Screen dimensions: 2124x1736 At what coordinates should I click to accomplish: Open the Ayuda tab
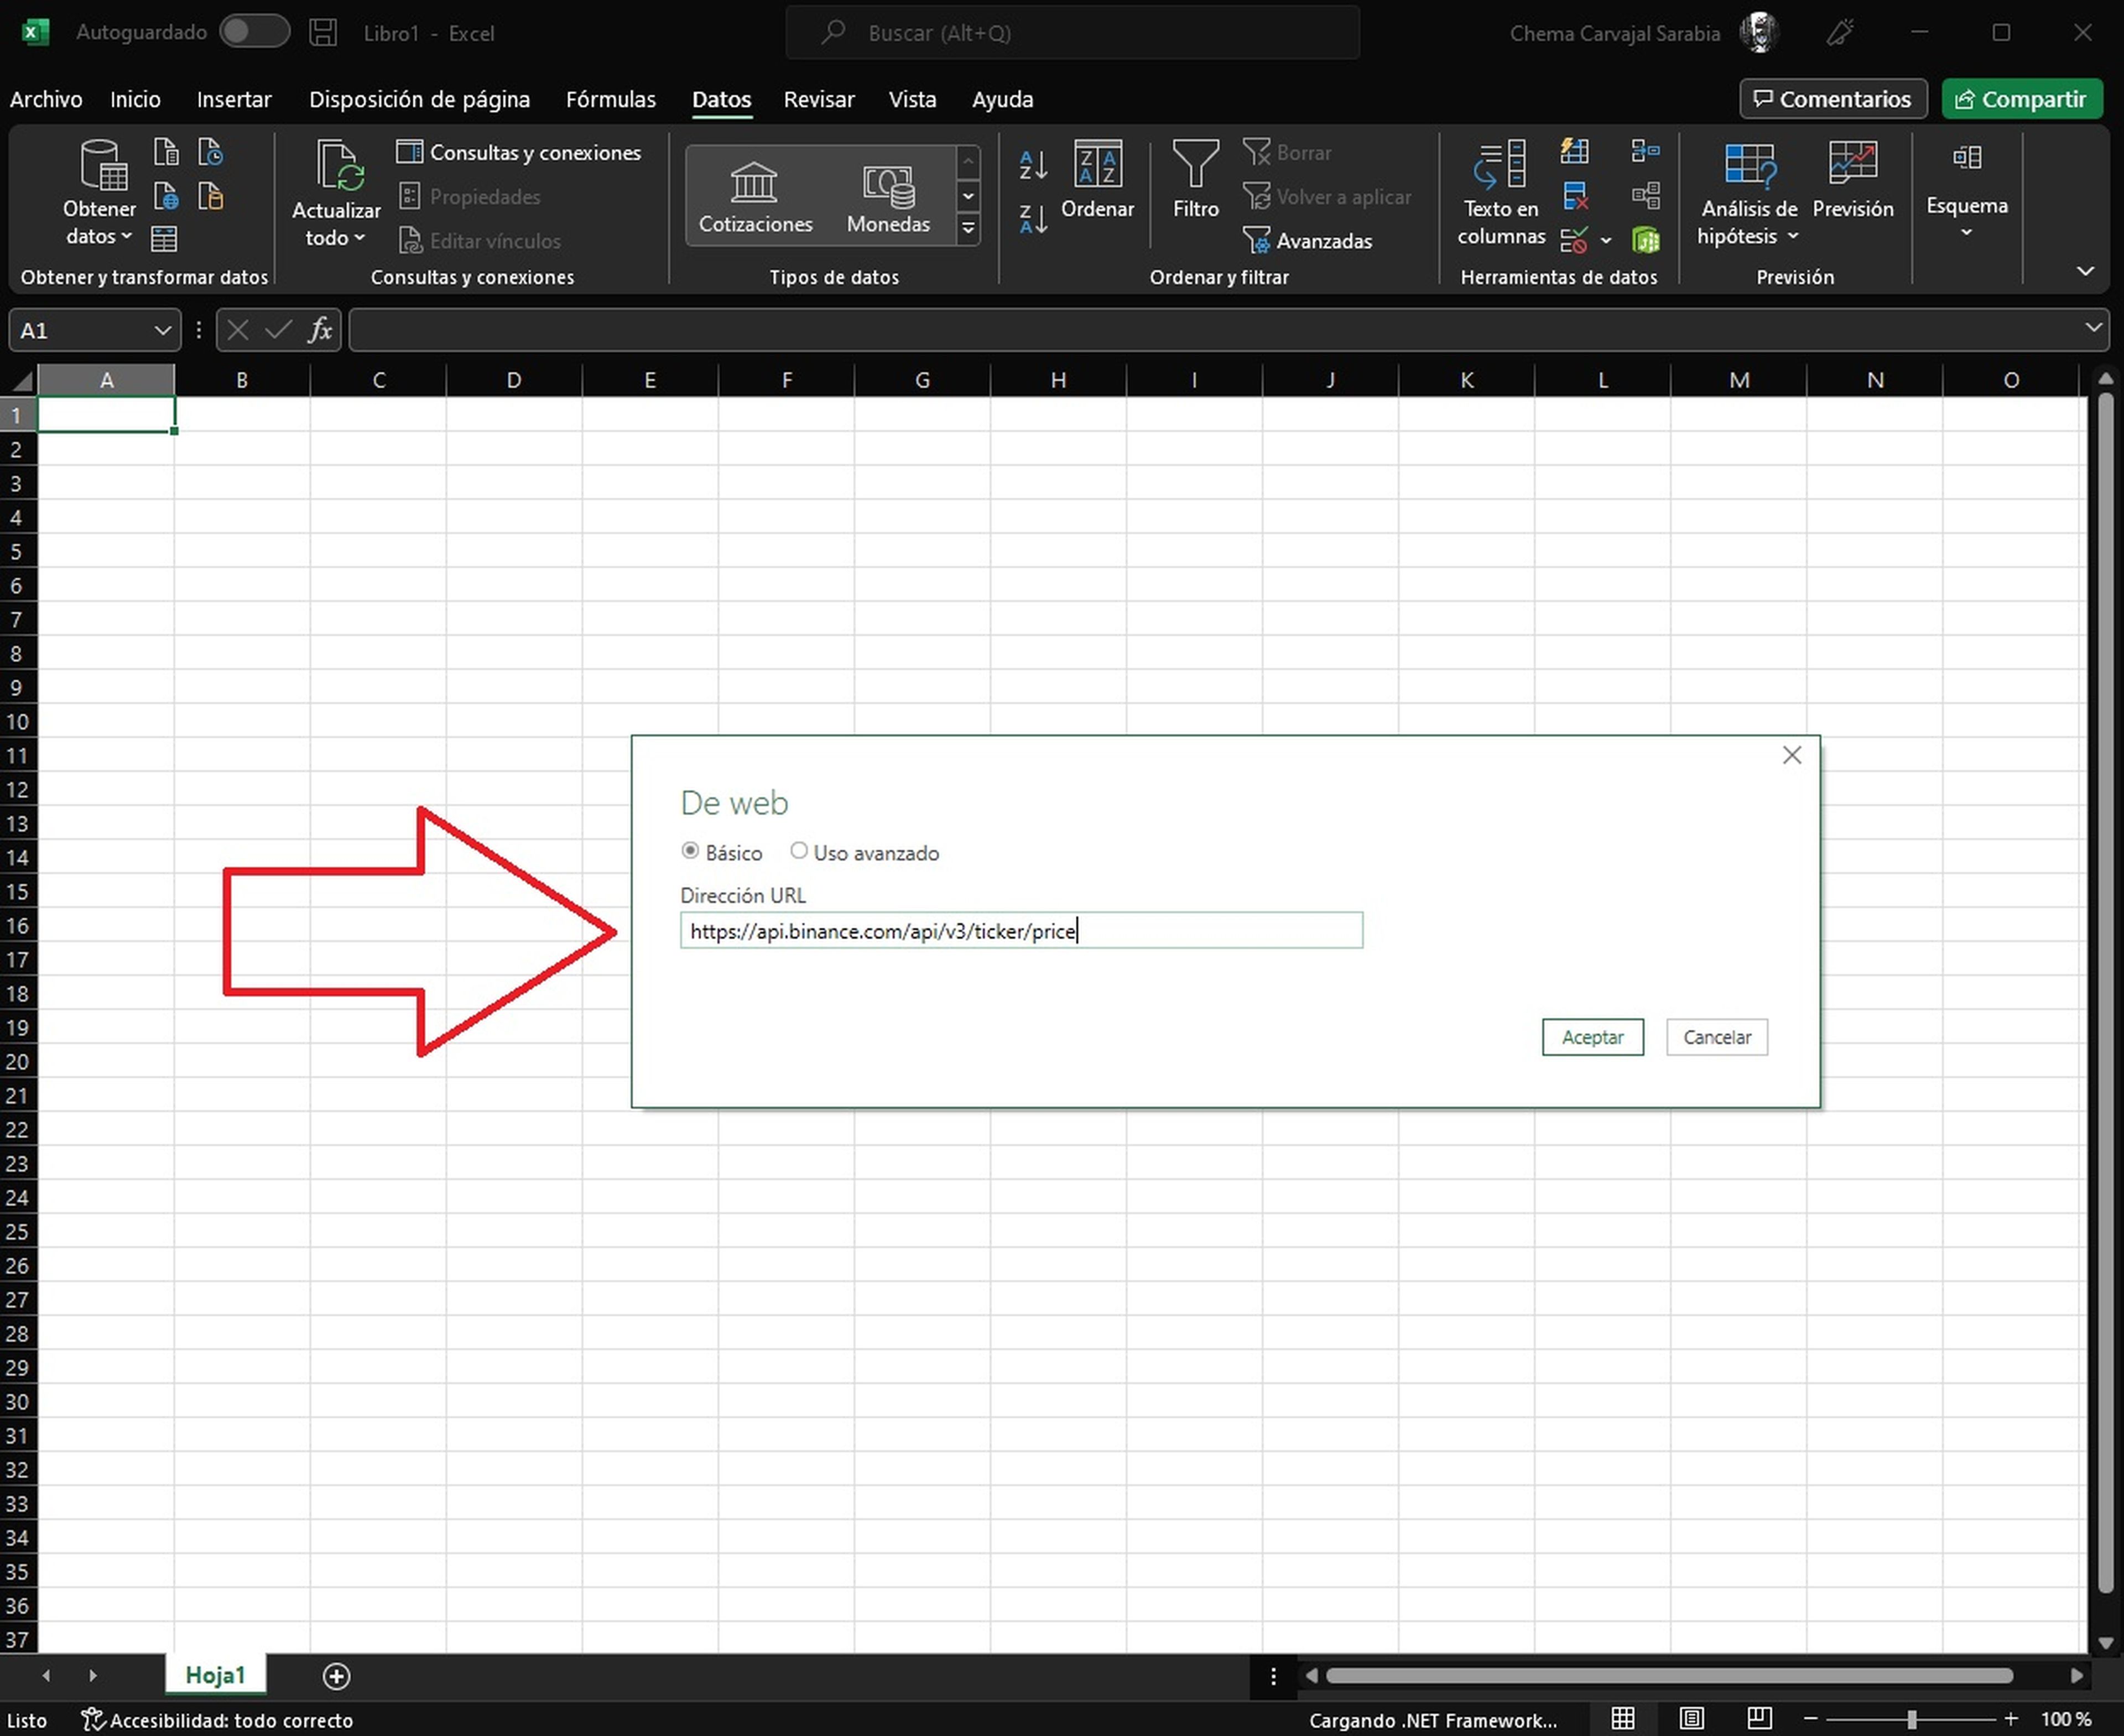[x=1002, y=99]
